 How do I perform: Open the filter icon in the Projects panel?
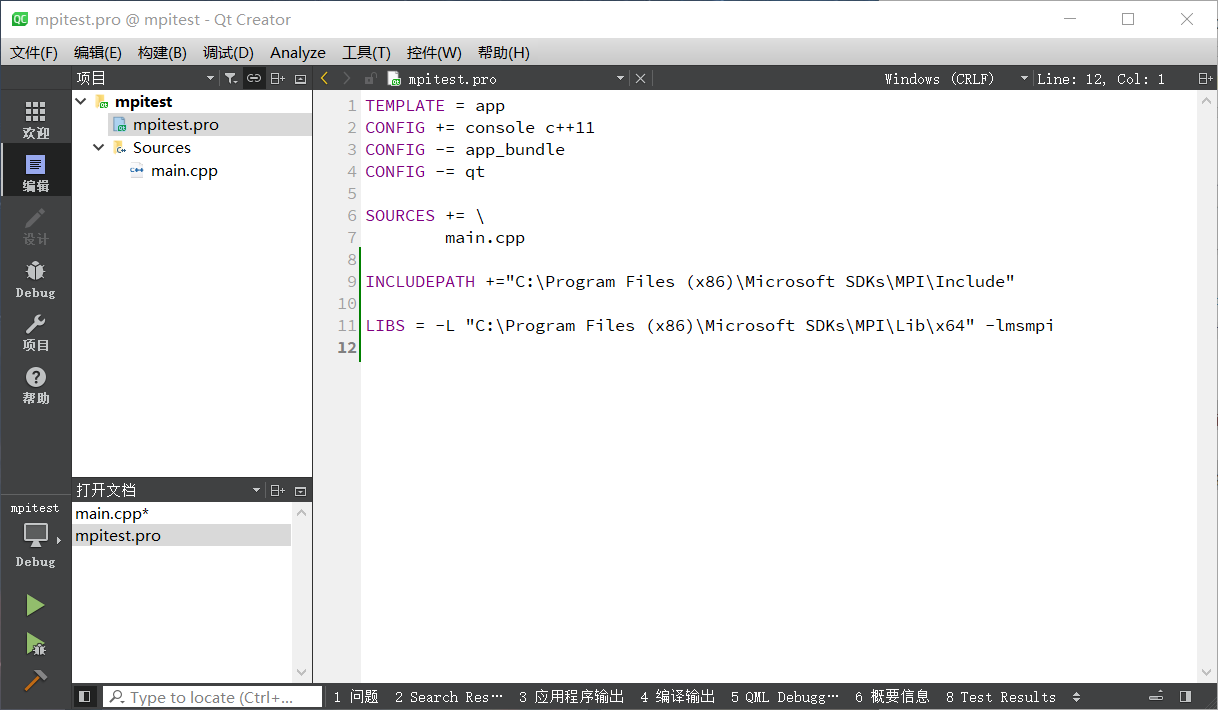click(230, 77)
